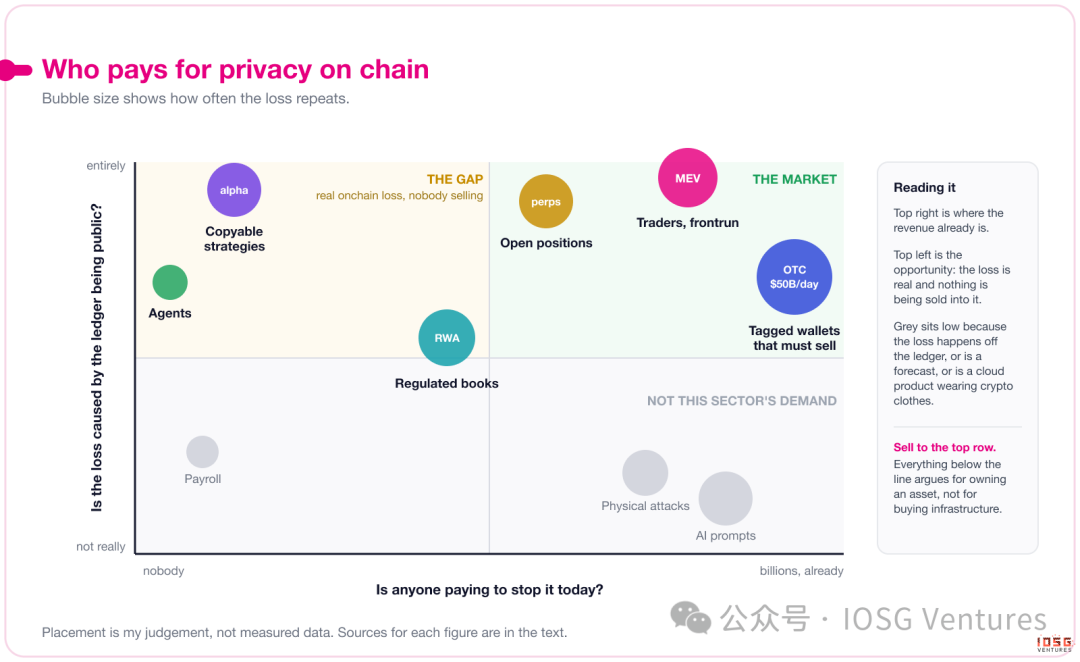The width and height of the screenshot is (1080, 662).
Task: Click x-axis title 'Is anyone paying to stop it today?'
Action: click(489, 590)
